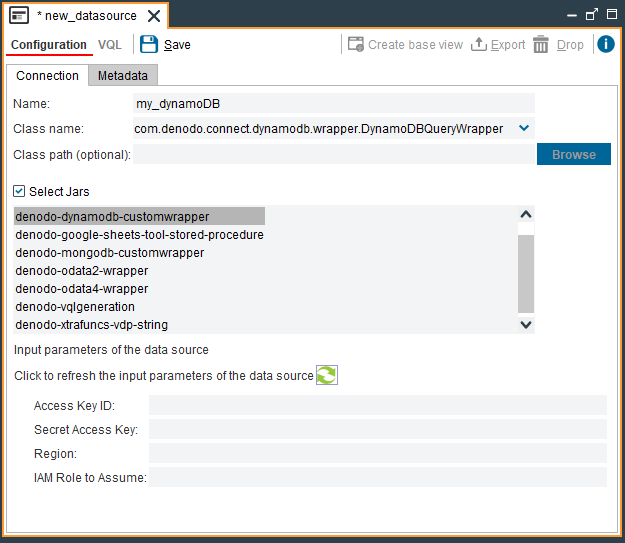The image size is (625, 543).
Task: Minimize the panel with the dash icon
Action: click(572, 16)
